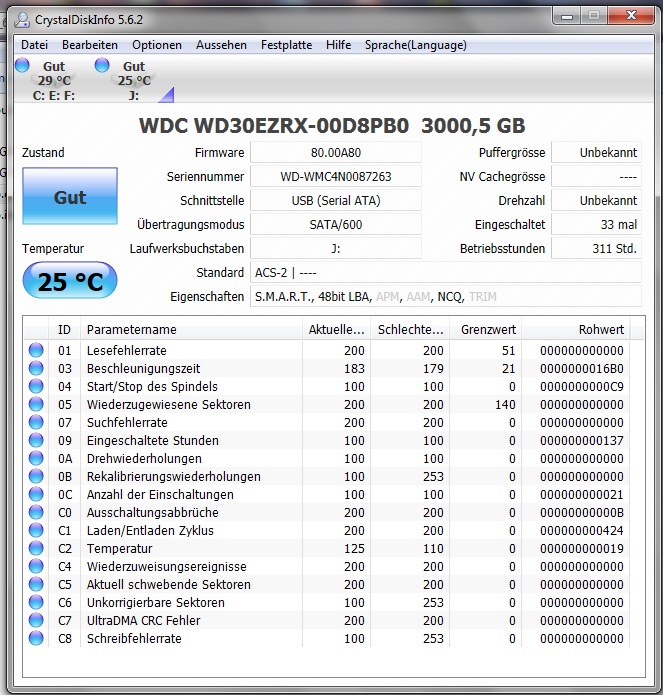Viewport: 664px width, 698px height.
Task: Select the Lesefehlerrate parameter name
Action: pos(126,351)
